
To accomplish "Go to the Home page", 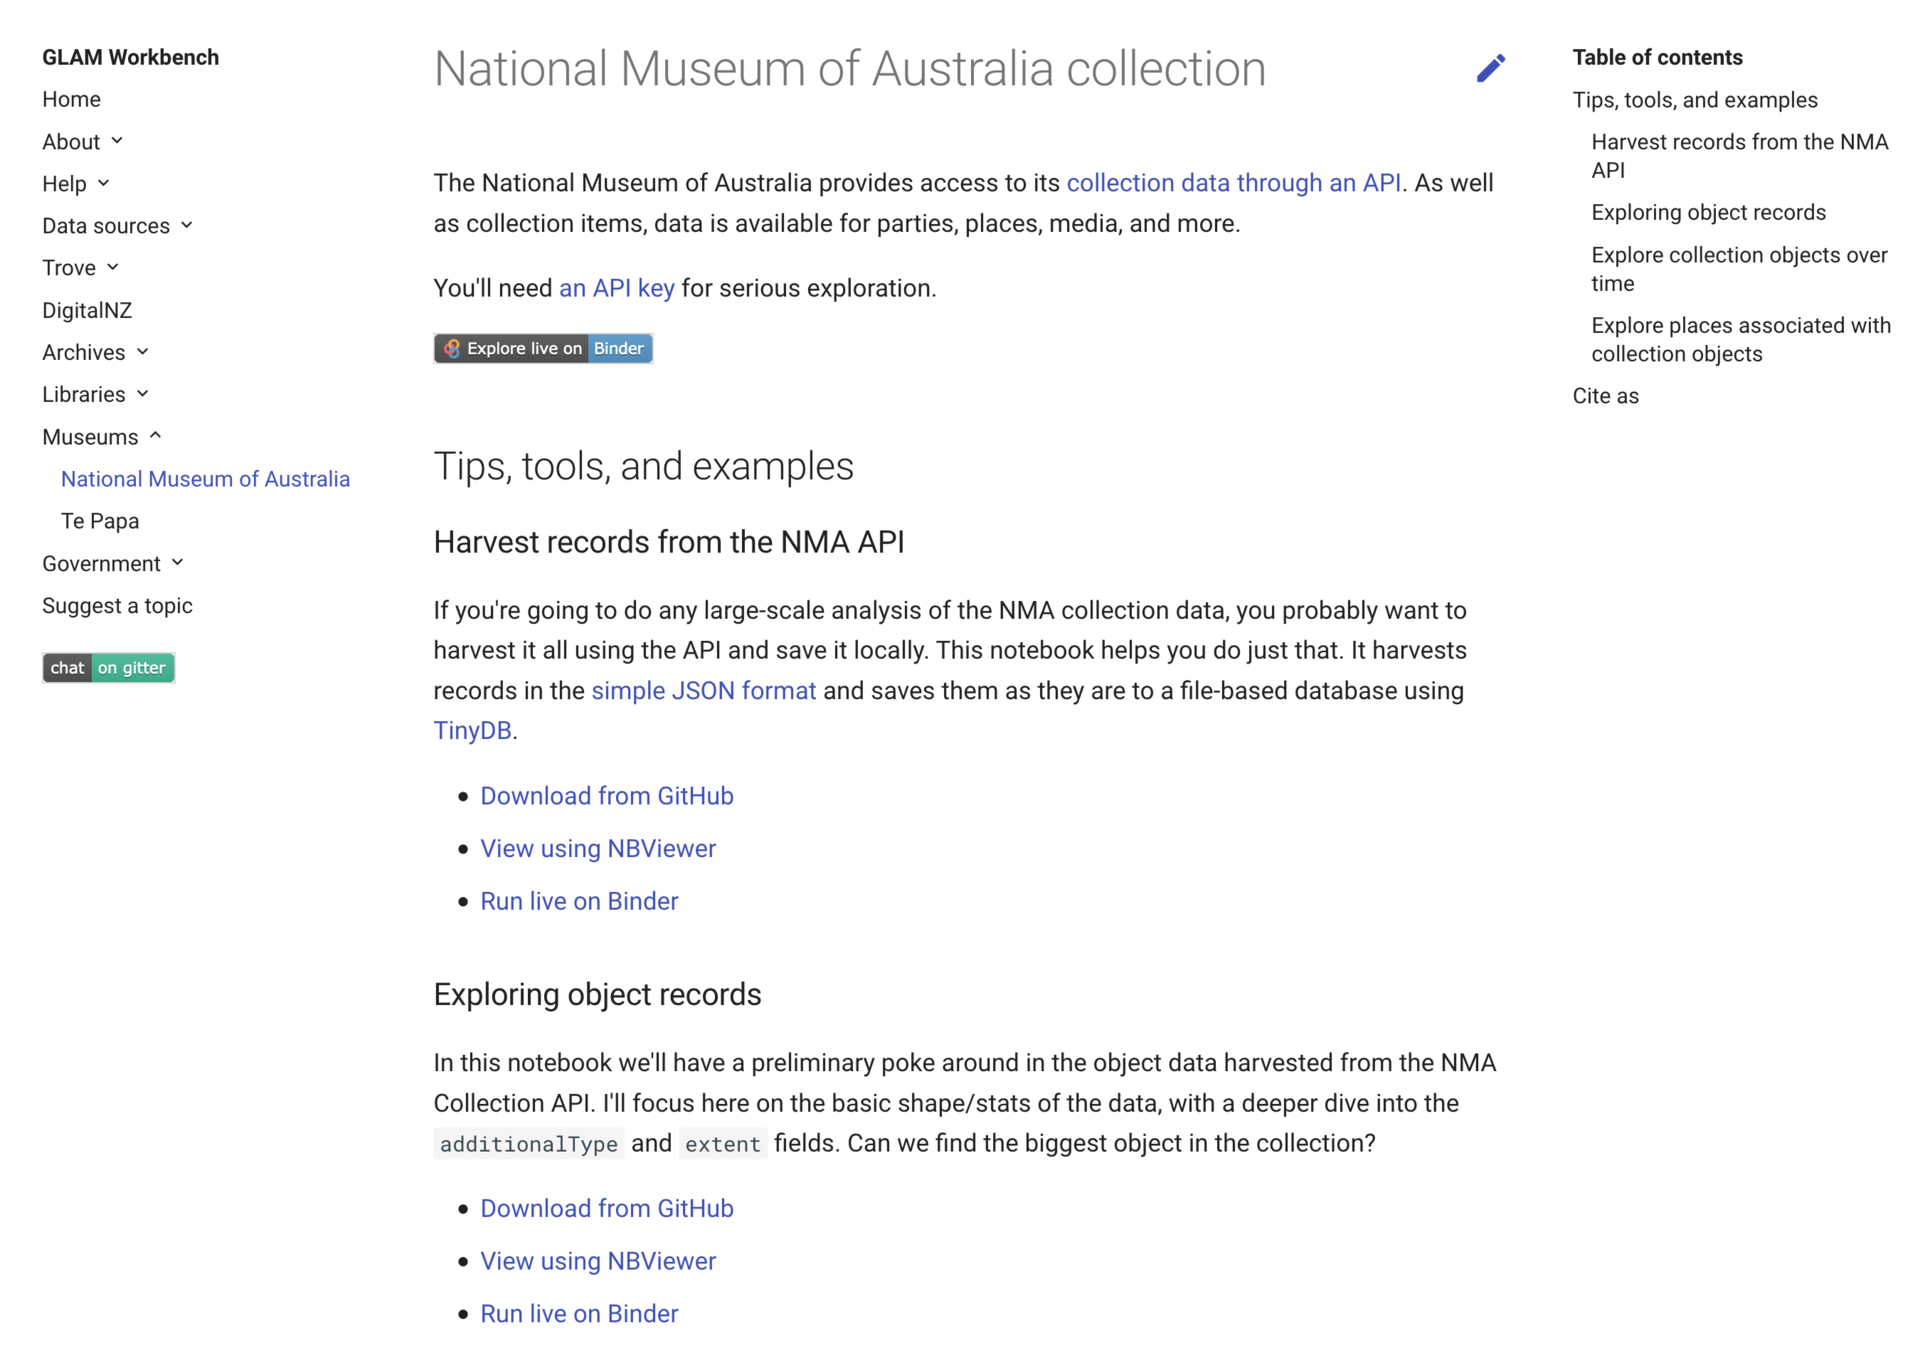I will (x=71, y=99).
